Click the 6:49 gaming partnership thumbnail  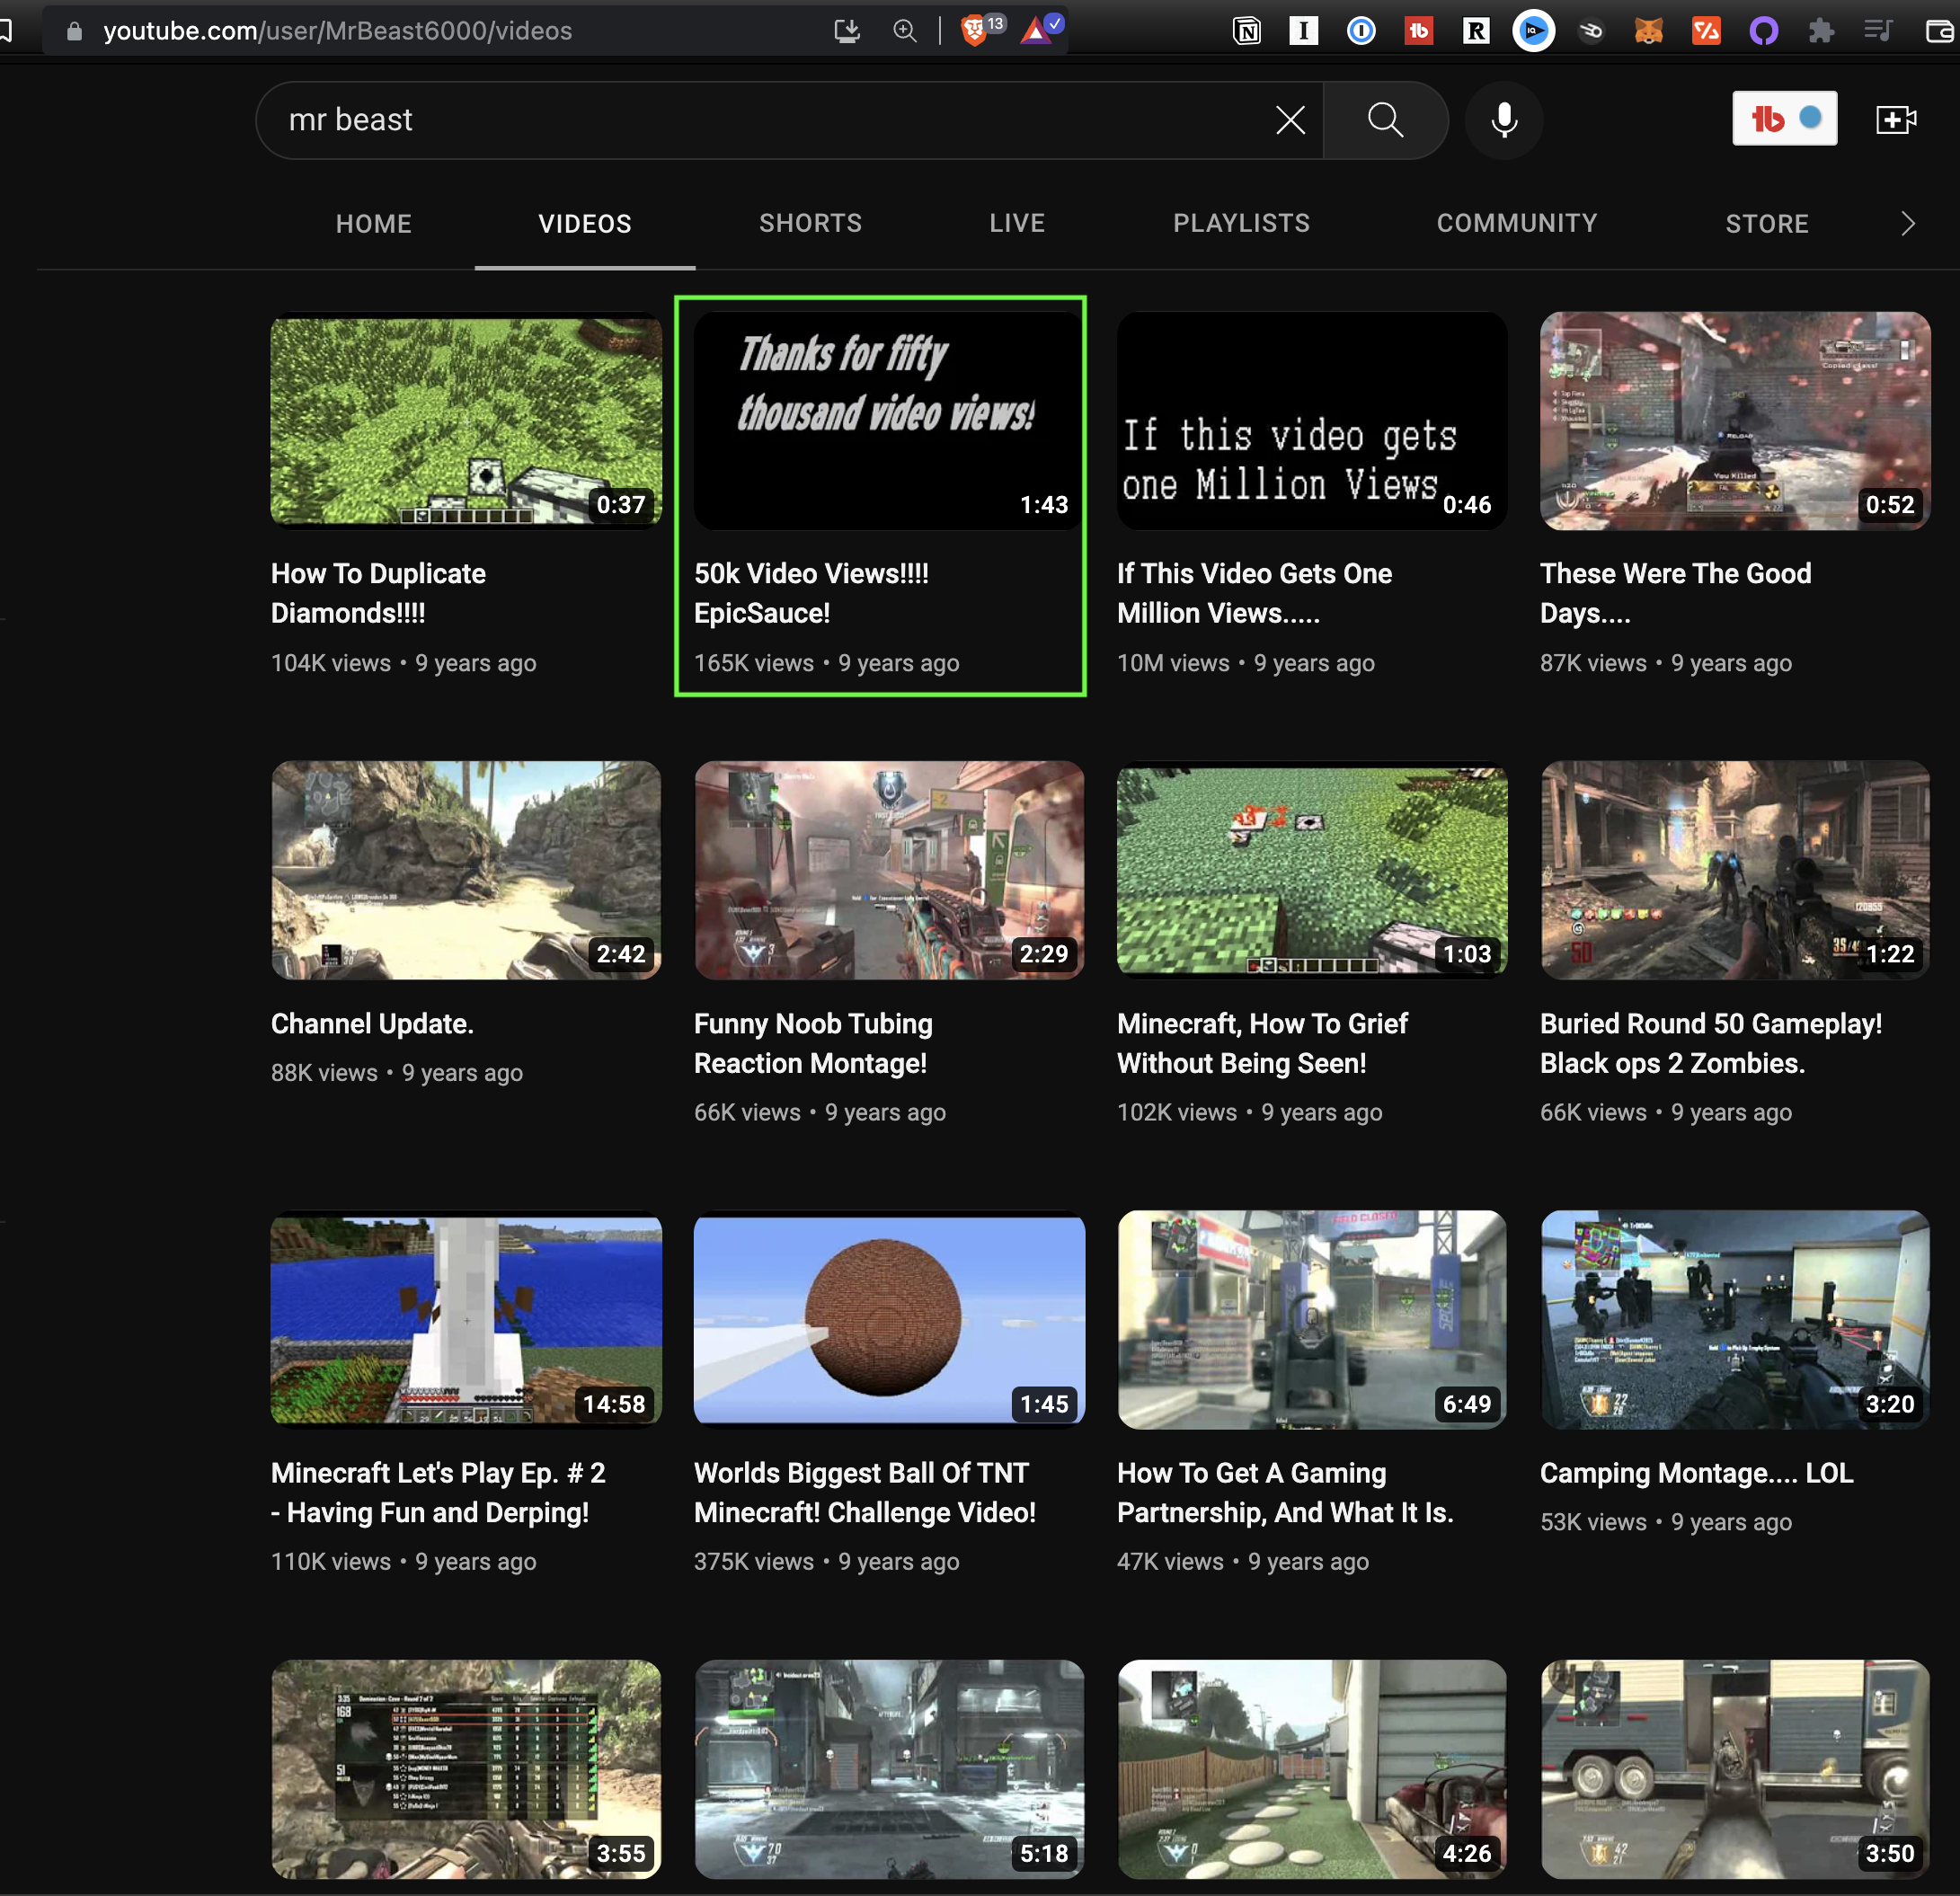[1312, 1319]
